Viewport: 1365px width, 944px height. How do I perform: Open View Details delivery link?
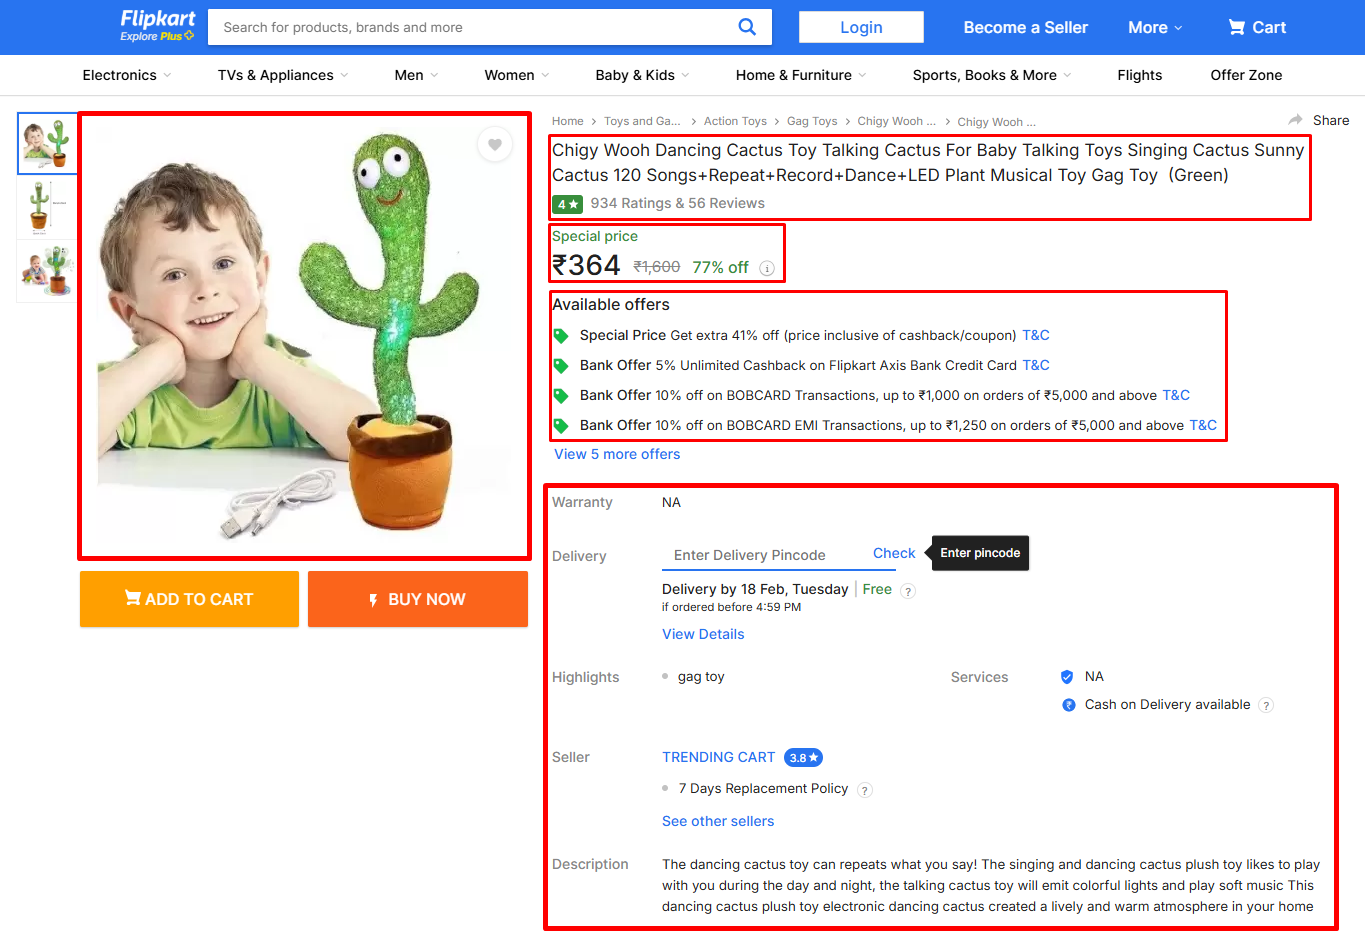703,634
